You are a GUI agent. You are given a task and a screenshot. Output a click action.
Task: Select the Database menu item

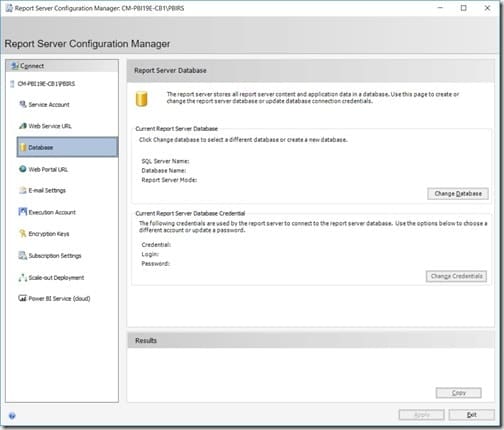[67, 147]
